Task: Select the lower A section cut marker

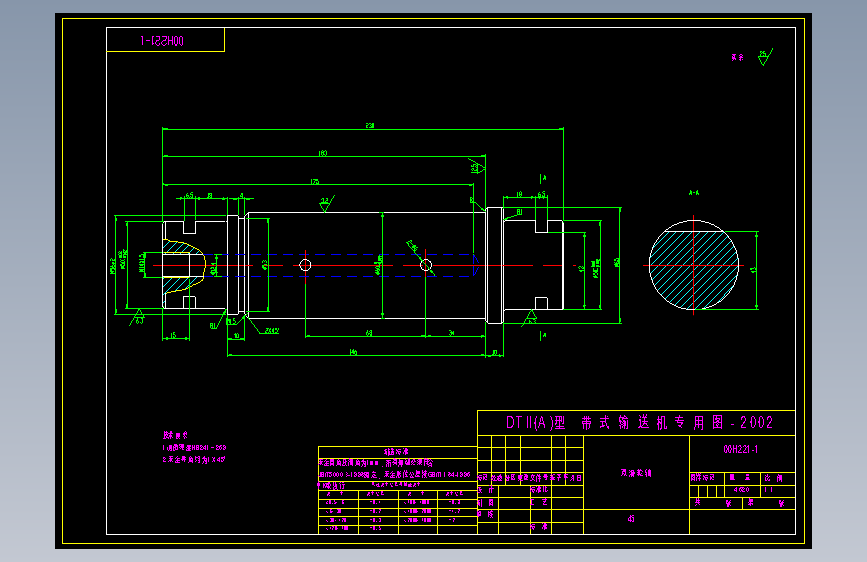Action: [543, 335]
